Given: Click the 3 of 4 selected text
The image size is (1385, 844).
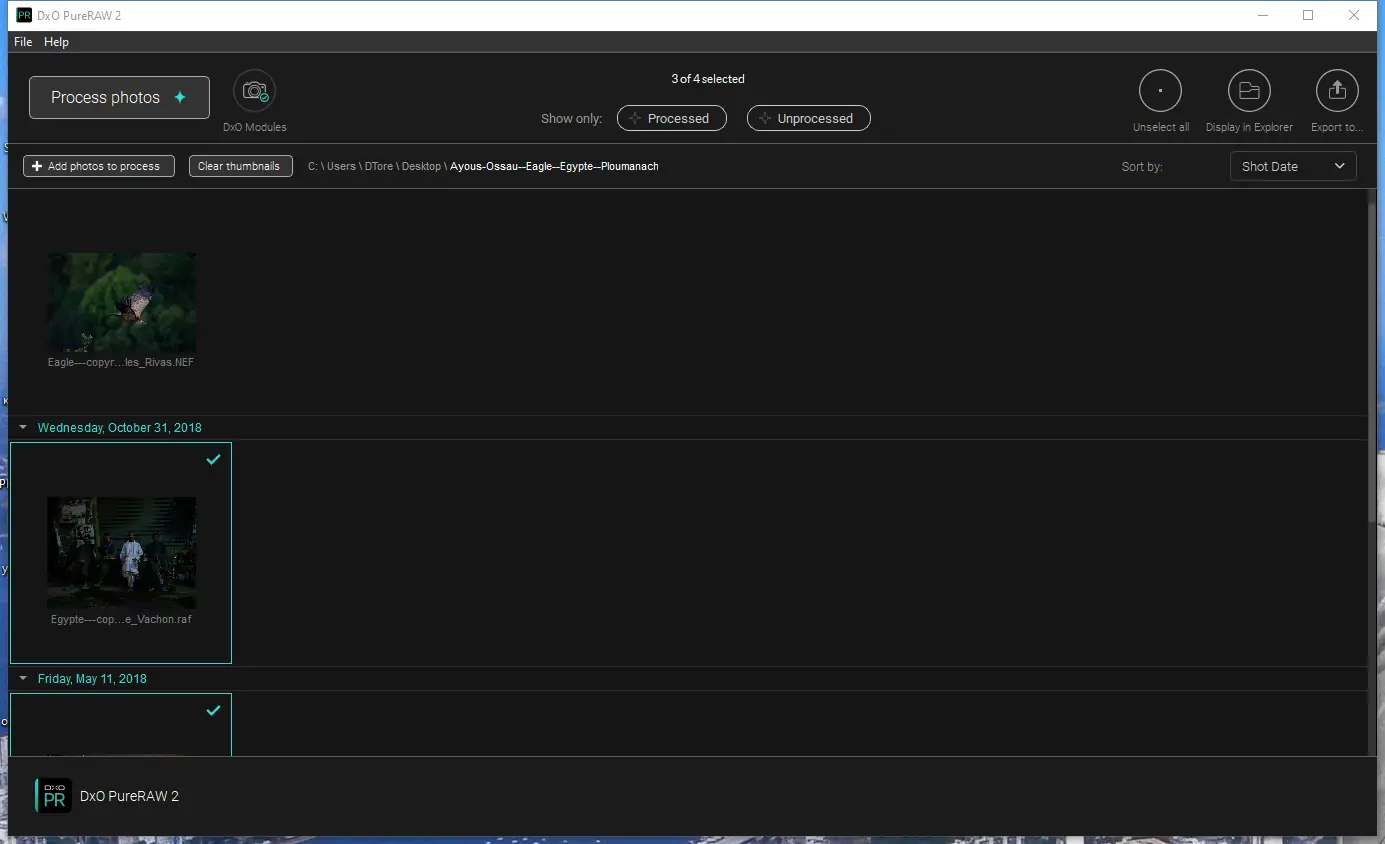Looking at the screenshot, I should tap(708, 79).
